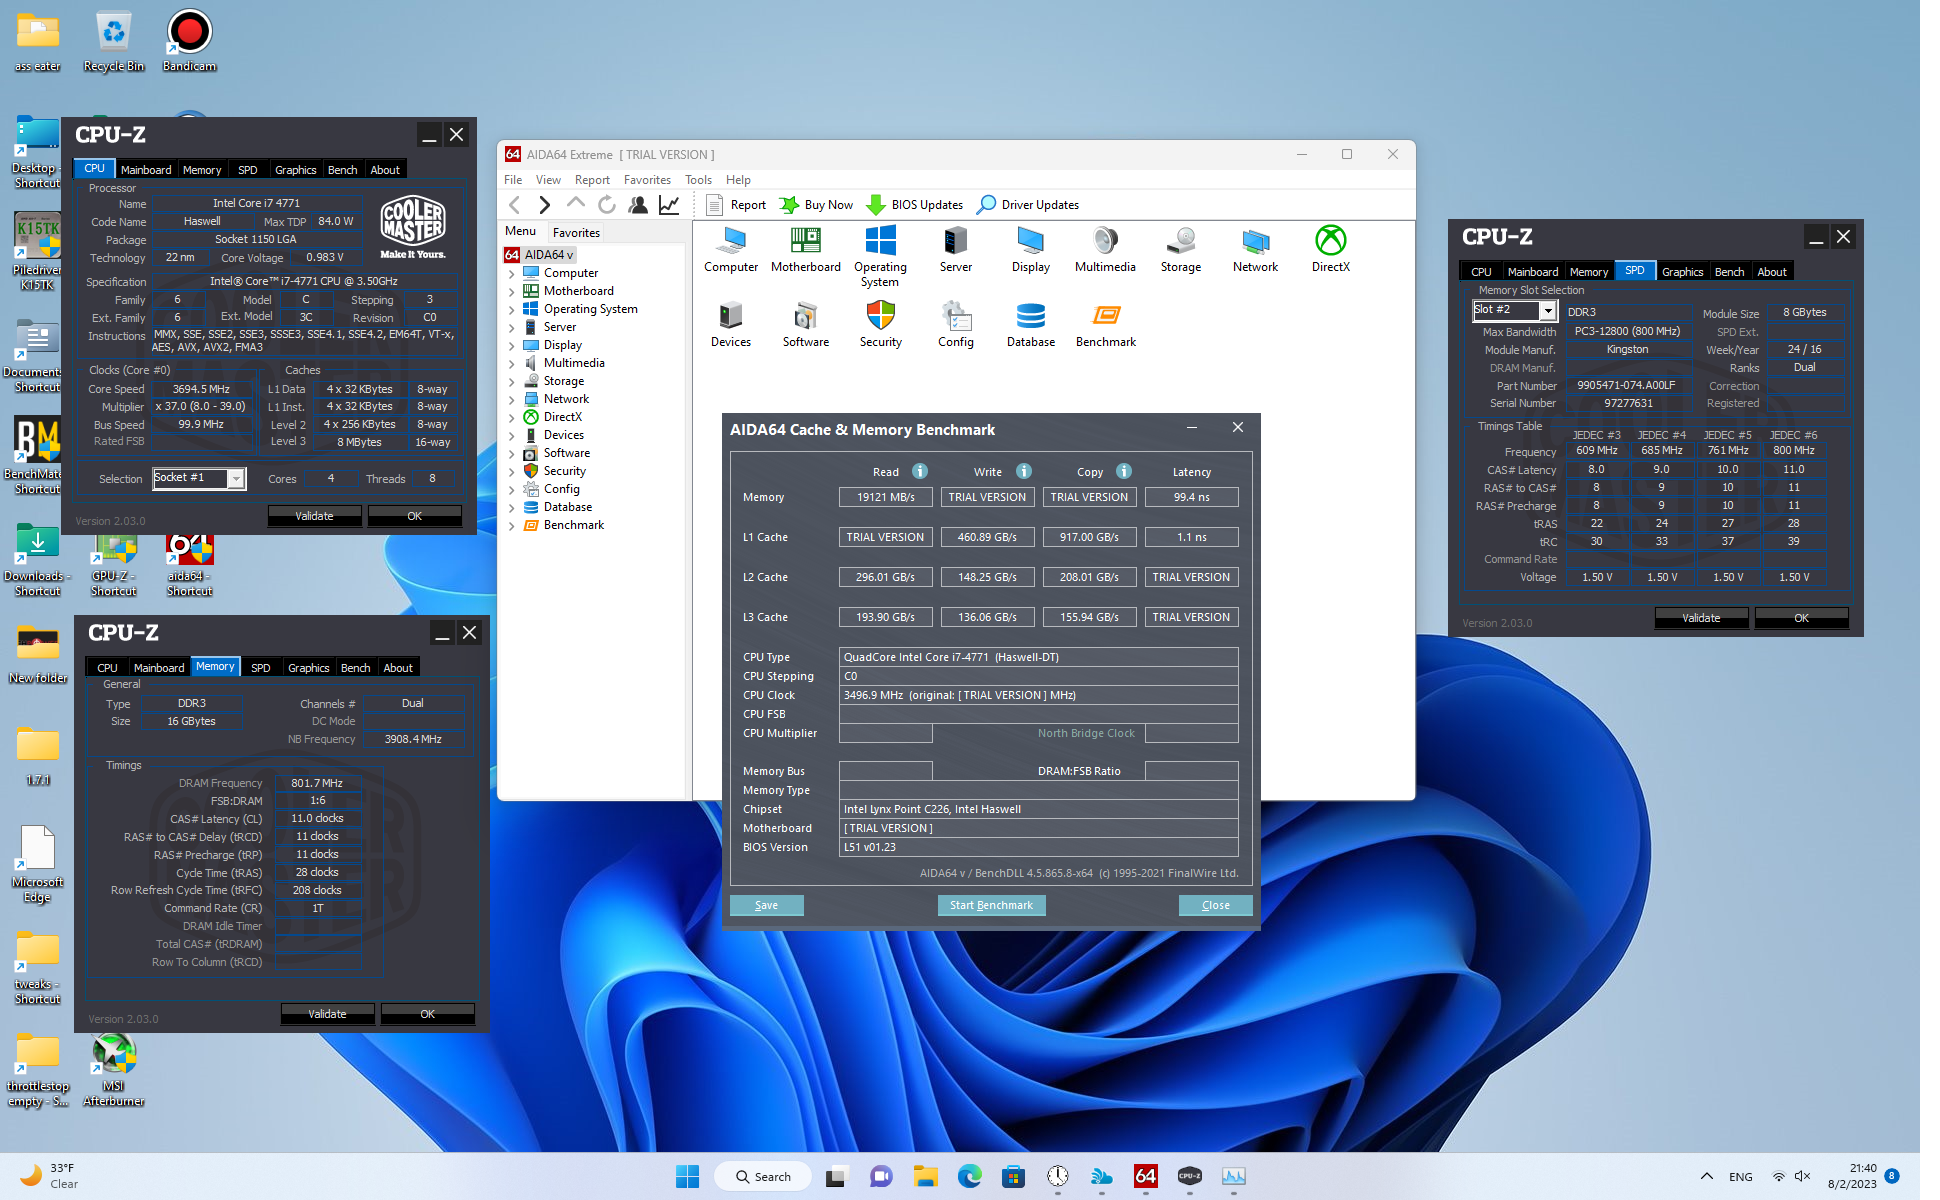This screenshot has height=1200, width=1940.
Task: Click Report in the AIDA64 toolbar
Action: tap(736, 205)
